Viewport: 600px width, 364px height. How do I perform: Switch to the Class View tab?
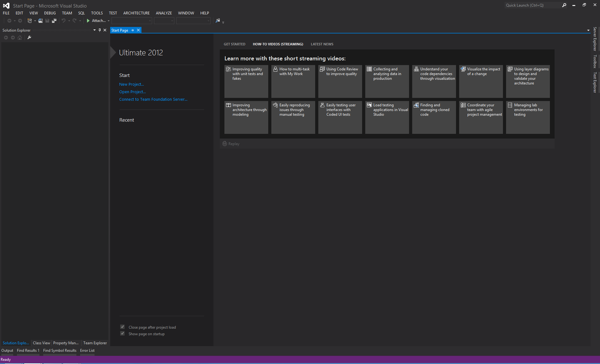click(x=41, y=343)
